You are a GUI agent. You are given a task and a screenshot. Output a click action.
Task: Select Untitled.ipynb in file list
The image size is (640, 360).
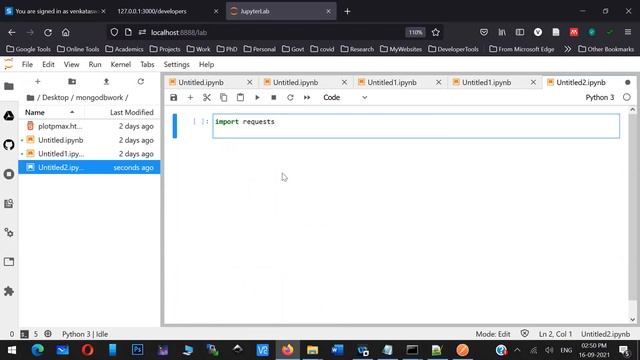point(89,140)
